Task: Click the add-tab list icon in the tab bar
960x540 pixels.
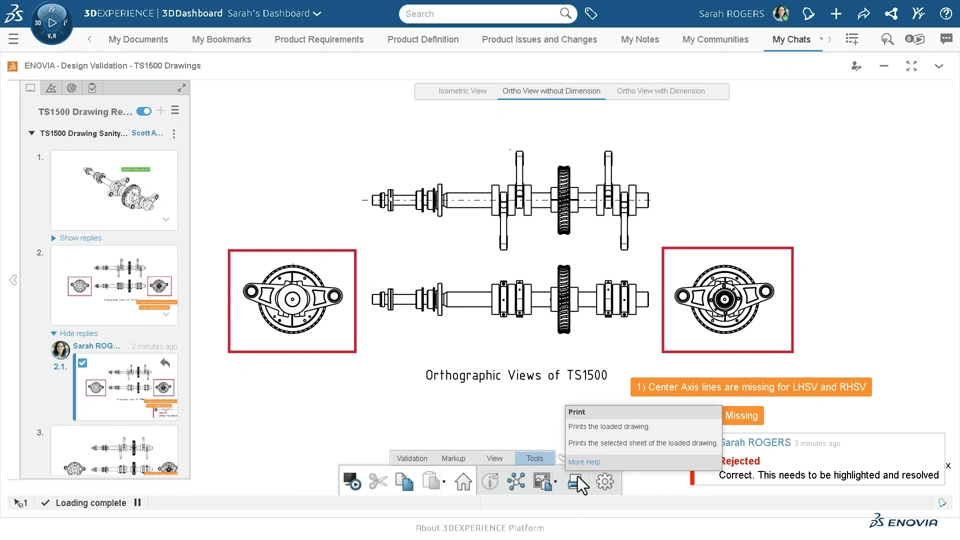Action: coord(852,39)
